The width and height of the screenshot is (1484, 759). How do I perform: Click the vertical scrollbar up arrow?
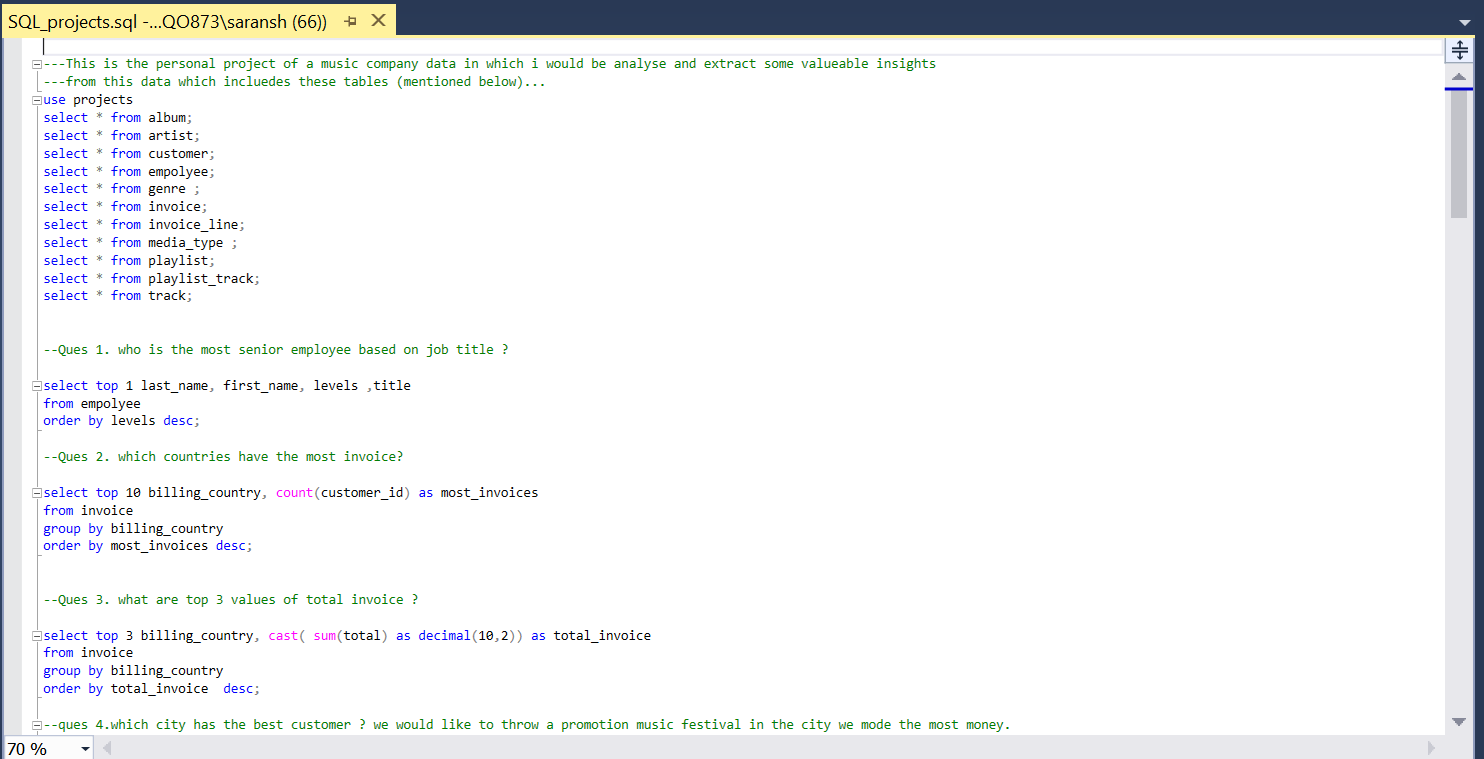coord(1457,75)
